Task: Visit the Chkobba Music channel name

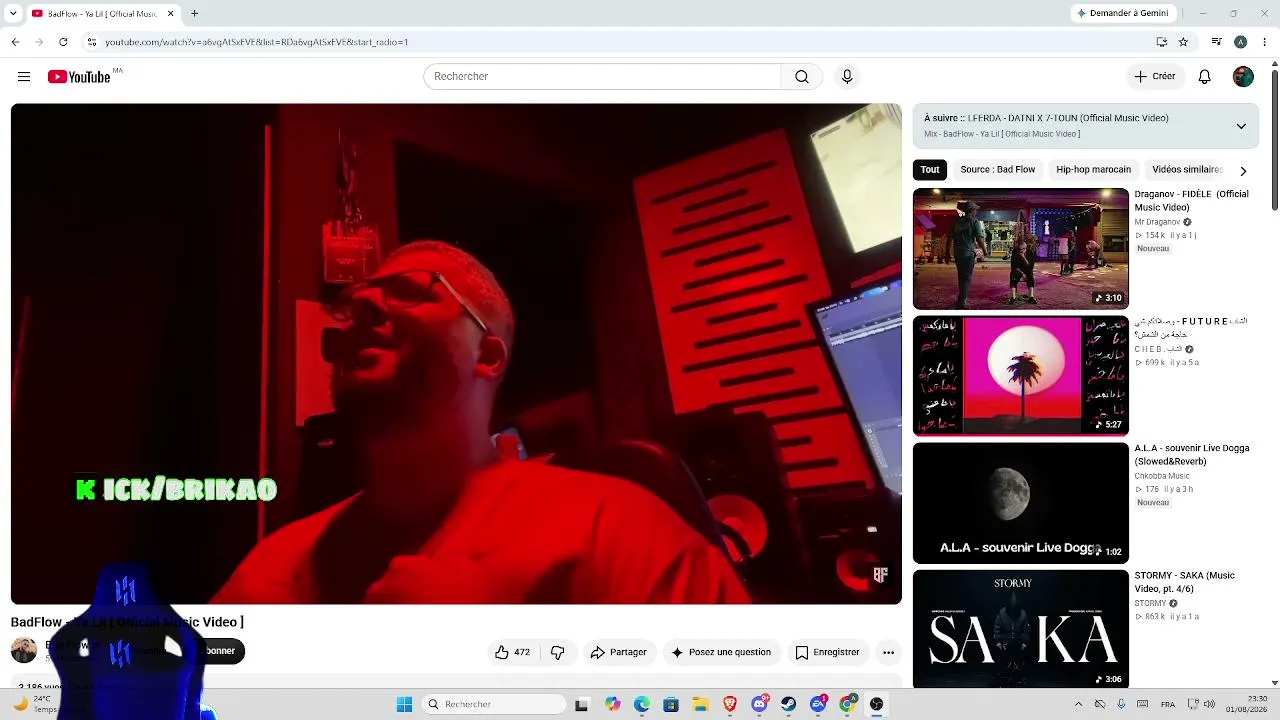Action: click(1162, 476)
